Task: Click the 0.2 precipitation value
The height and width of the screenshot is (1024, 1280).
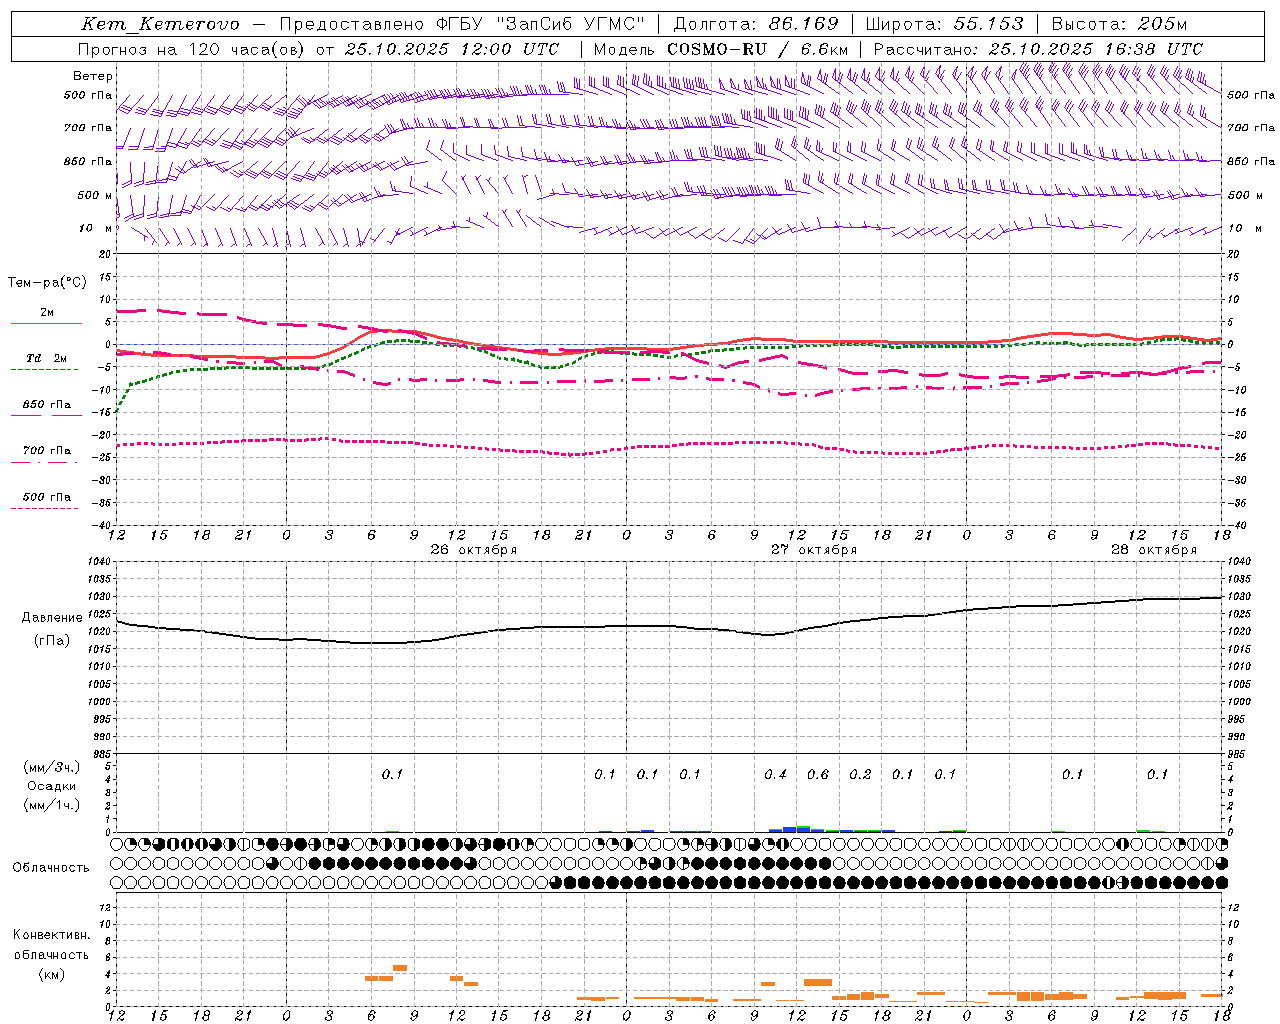Action: pyautogui.click(x=860, y=774)
